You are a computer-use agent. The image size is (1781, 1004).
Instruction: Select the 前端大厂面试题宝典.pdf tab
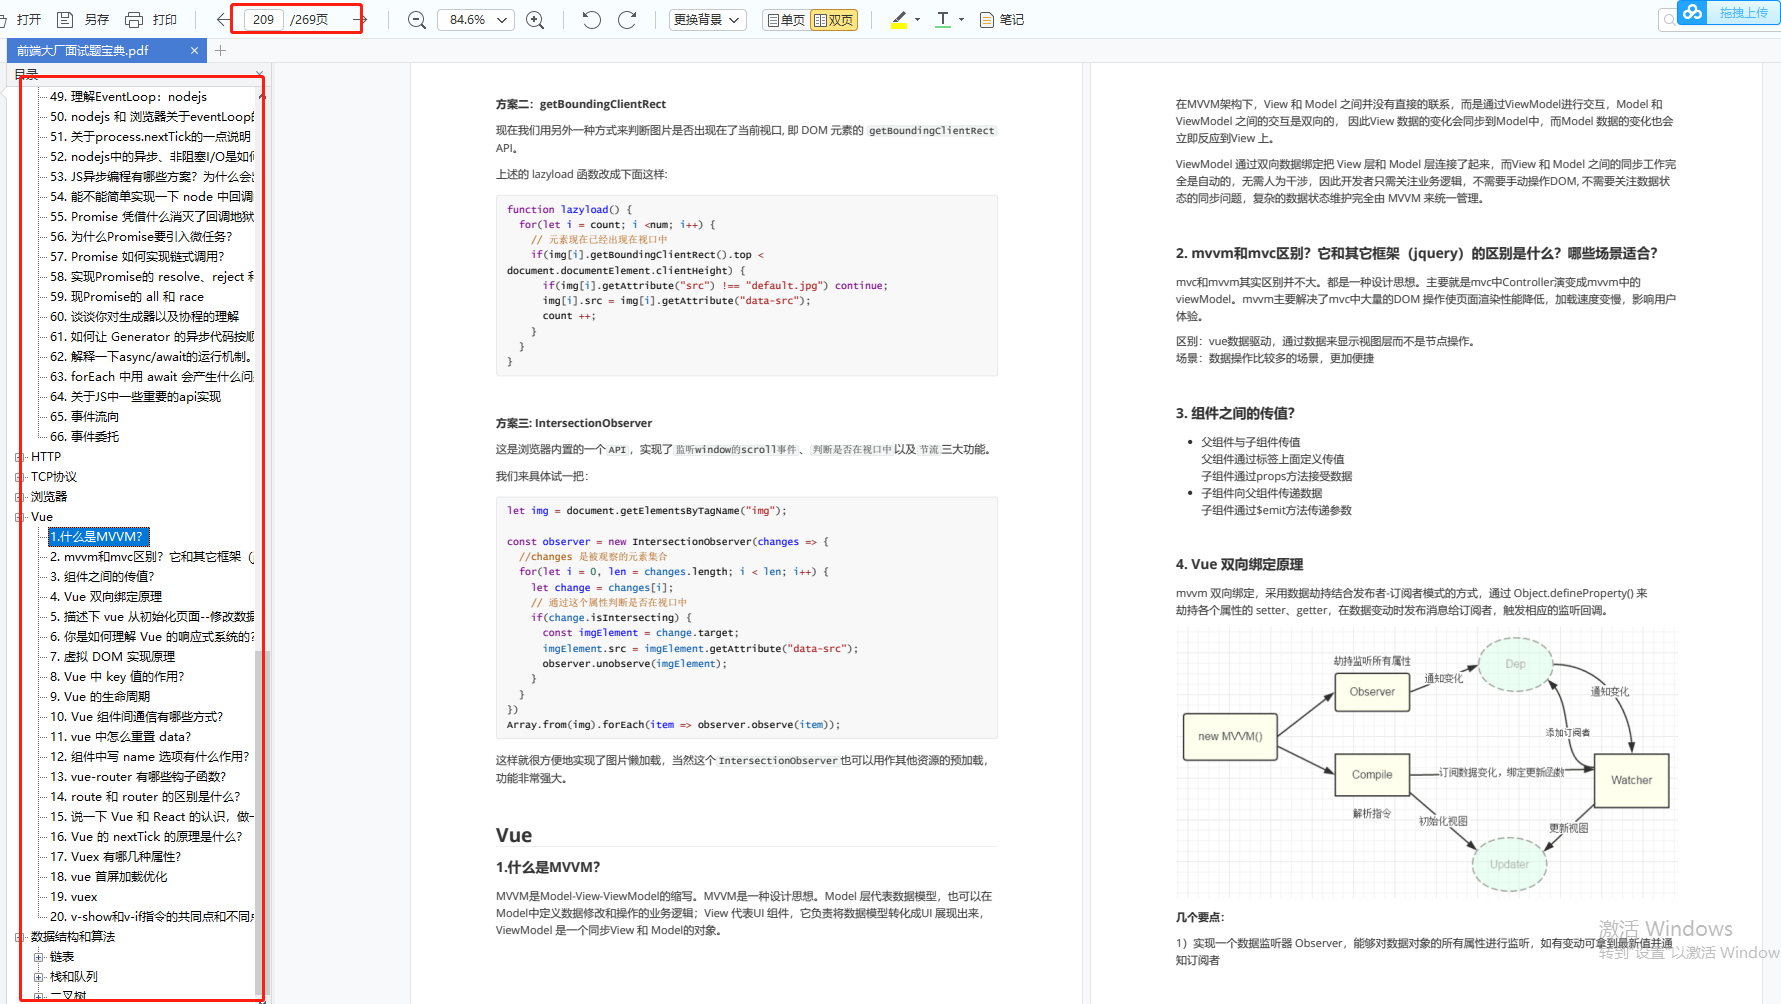(x=83, y=51)
